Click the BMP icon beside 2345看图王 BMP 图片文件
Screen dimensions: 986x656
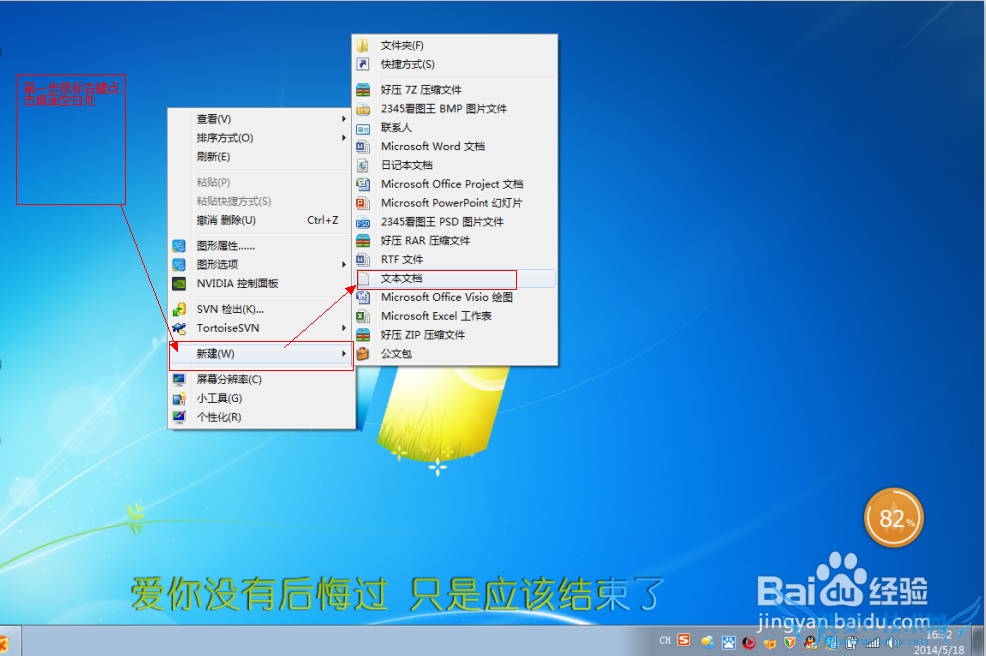(363, 109)
